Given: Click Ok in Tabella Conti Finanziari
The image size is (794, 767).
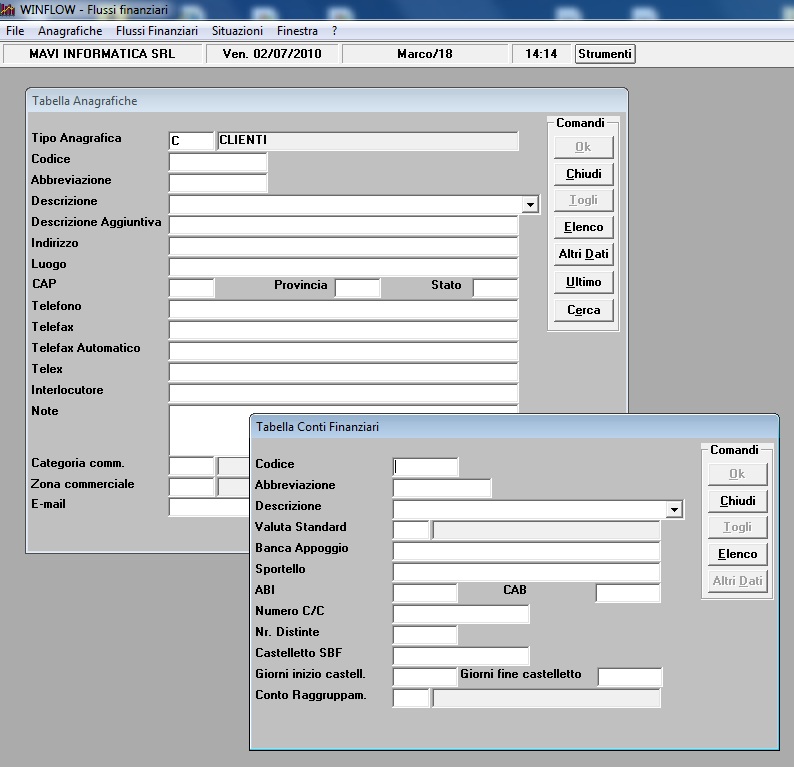Looking at the screenshot, I should (x=737, y=474).
